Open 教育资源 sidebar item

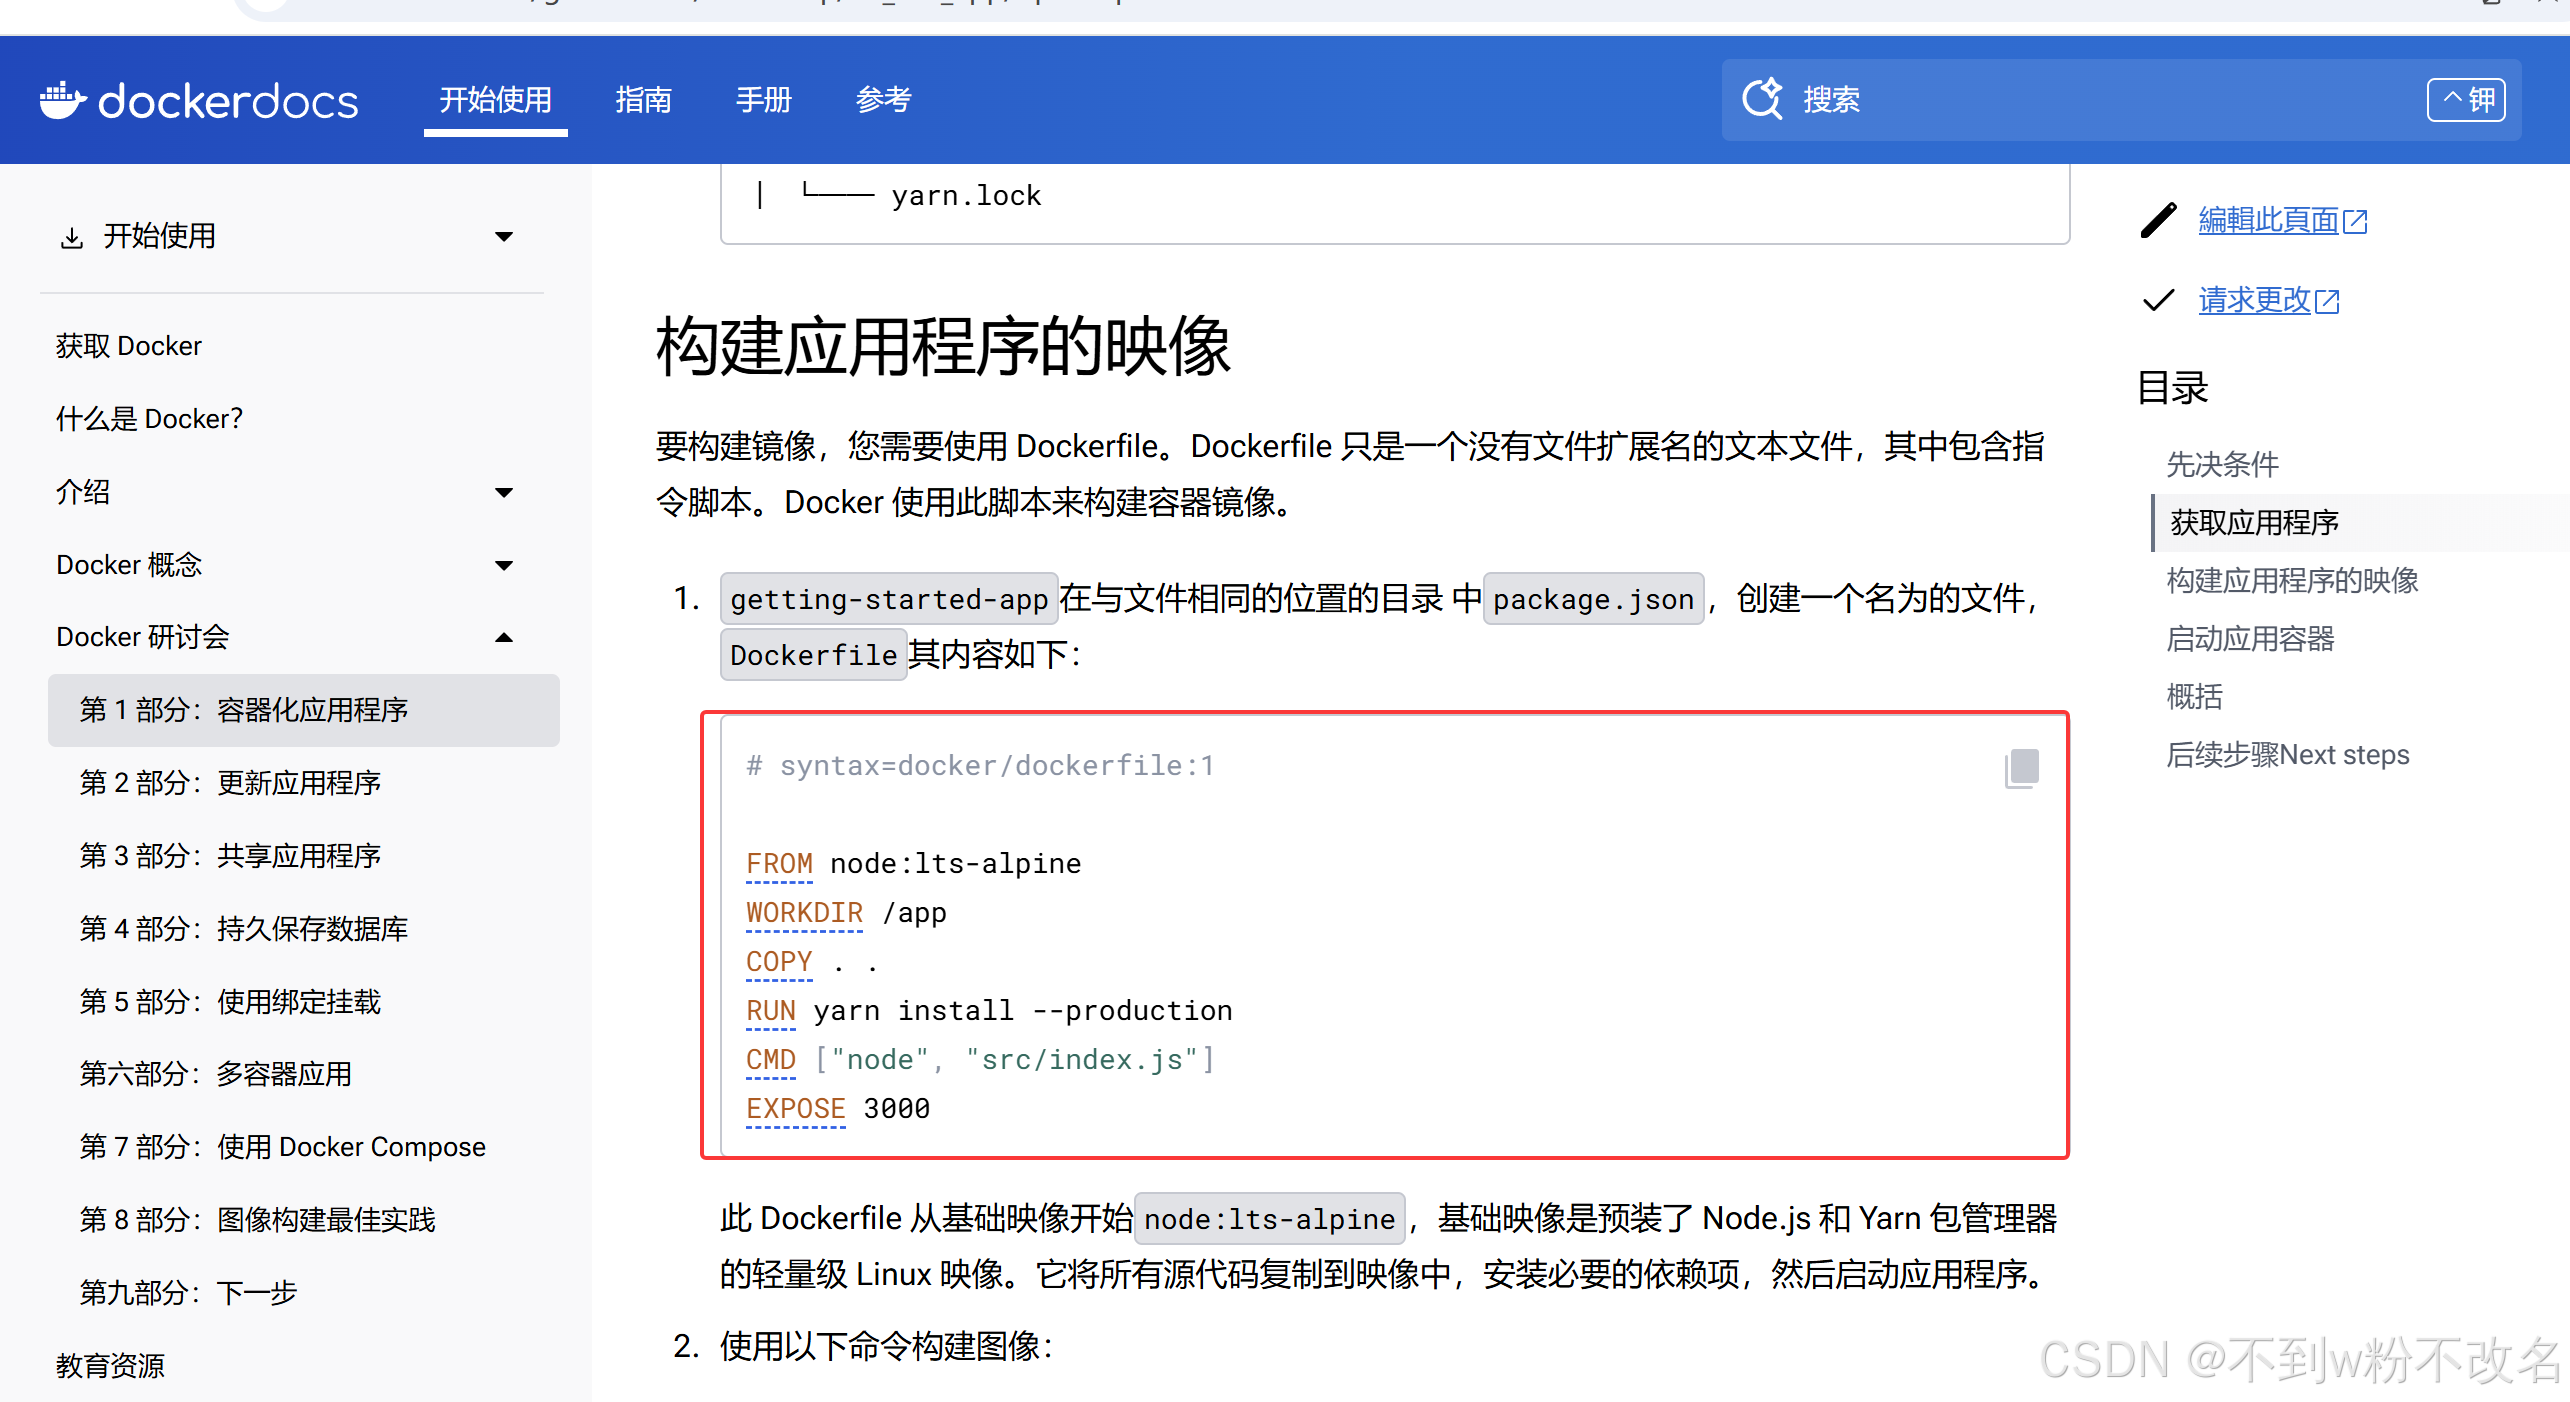(x=110, y=1366)
